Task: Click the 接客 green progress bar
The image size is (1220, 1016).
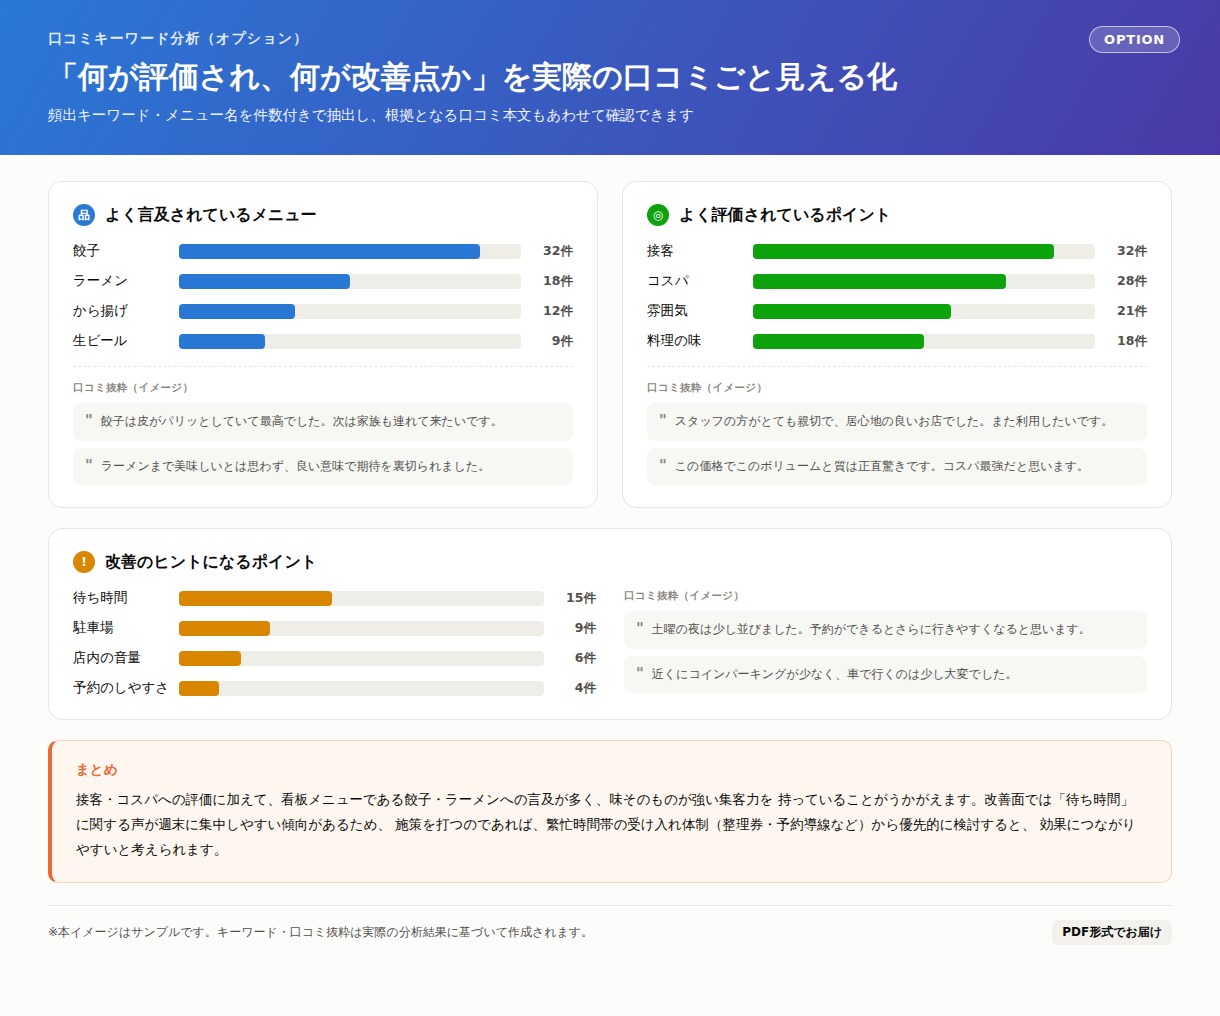Action: (x=924, y=252)
